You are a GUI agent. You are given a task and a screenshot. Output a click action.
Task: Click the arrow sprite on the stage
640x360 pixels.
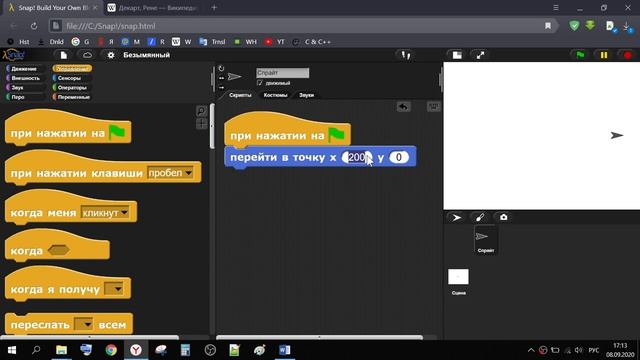click(617, 136)
